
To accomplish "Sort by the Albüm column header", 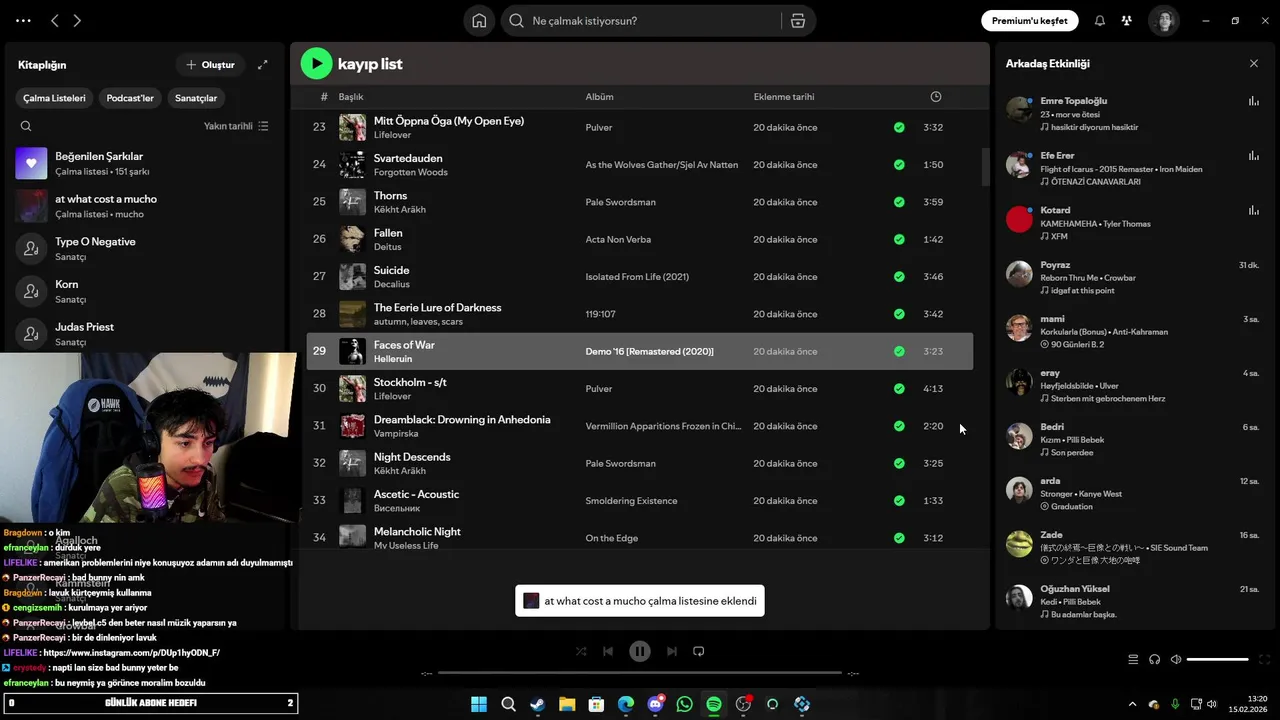I will tap(599, 97).
